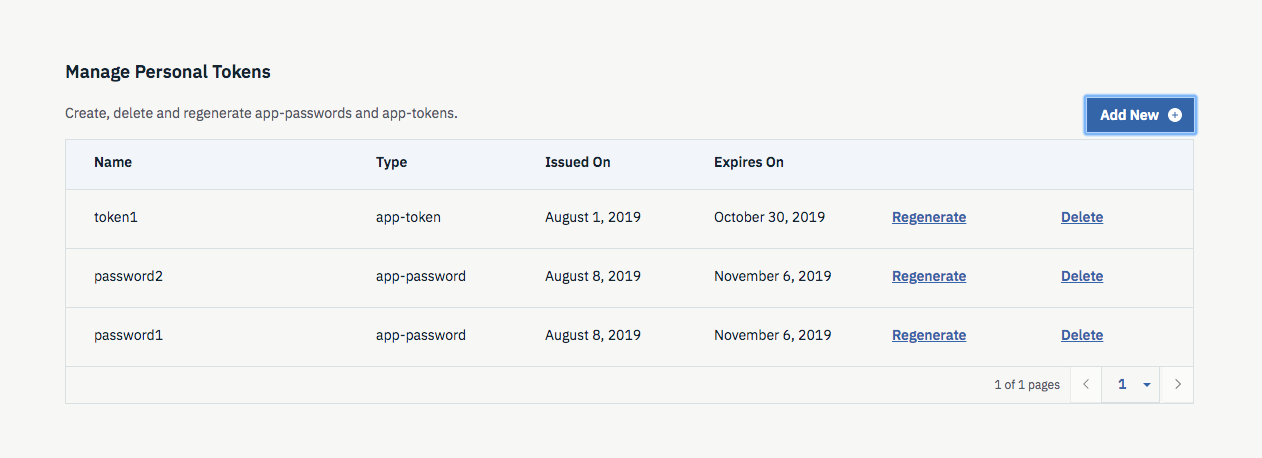The image size is (1262, 458).
Task: Click the Expires On column header
Action: [749, 162]
